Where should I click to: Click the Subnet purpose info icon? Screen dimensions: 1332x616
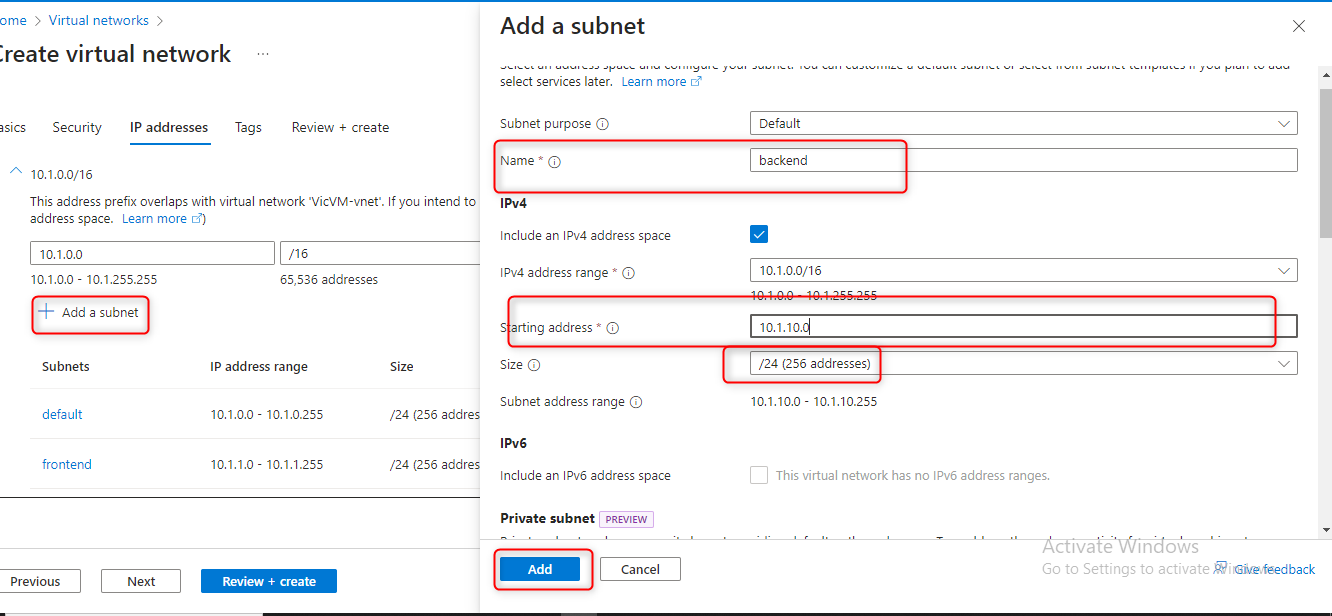(x=602, y=124)
